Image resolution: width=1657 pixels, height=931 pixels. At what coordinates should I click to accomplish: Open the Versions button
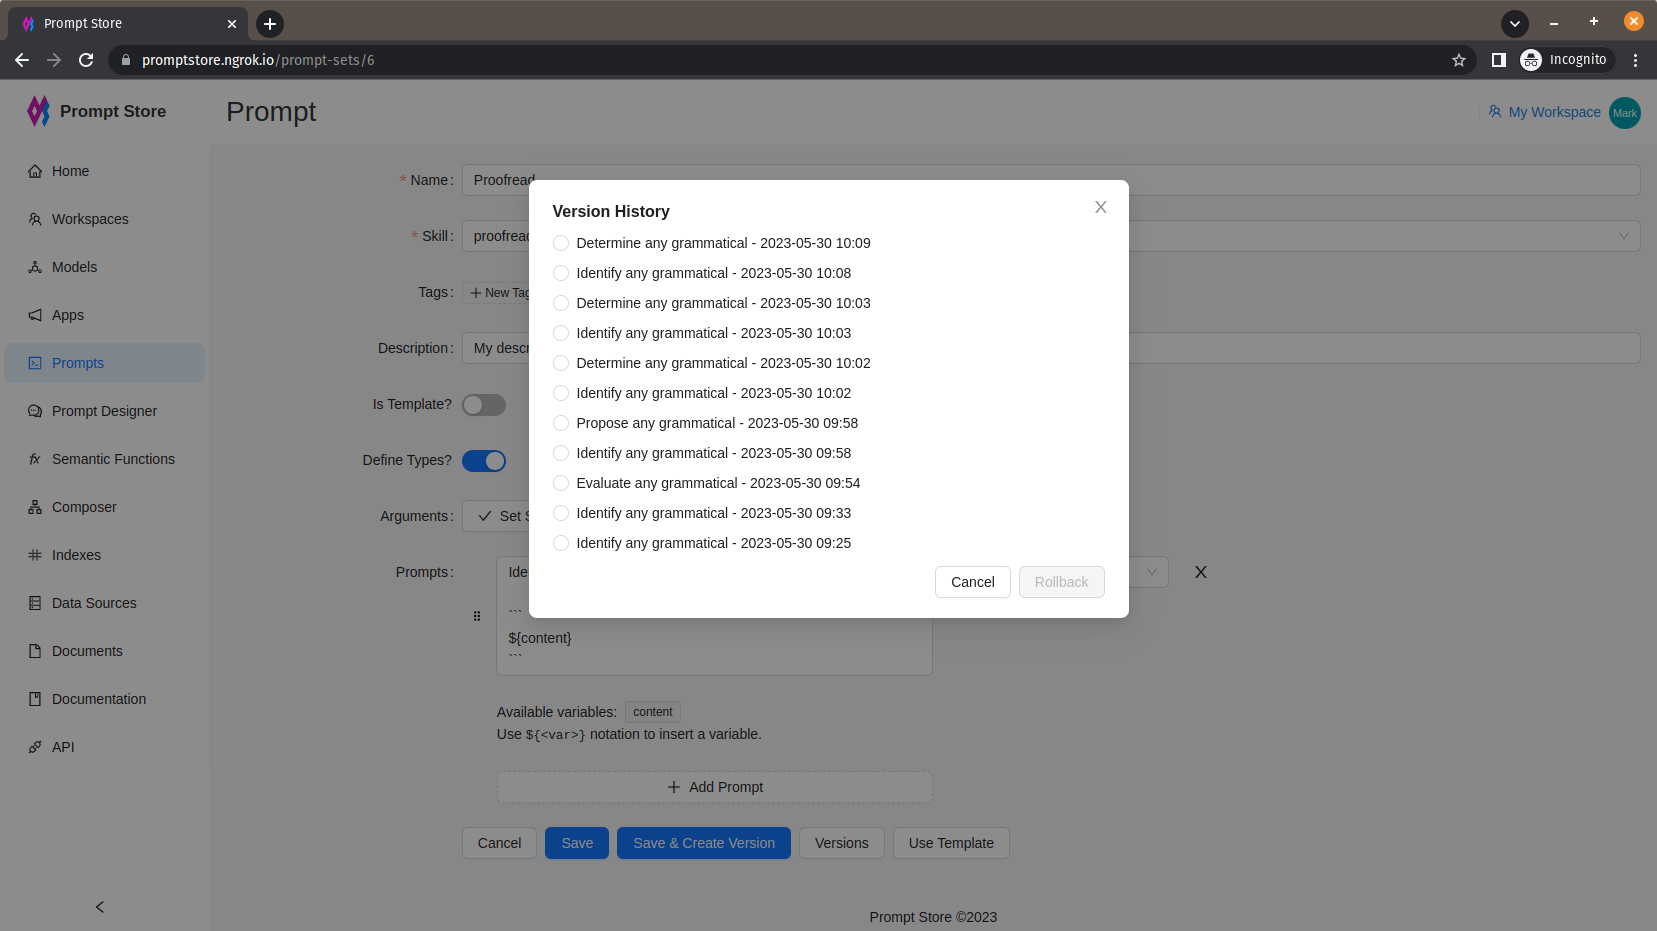point(842,843)
